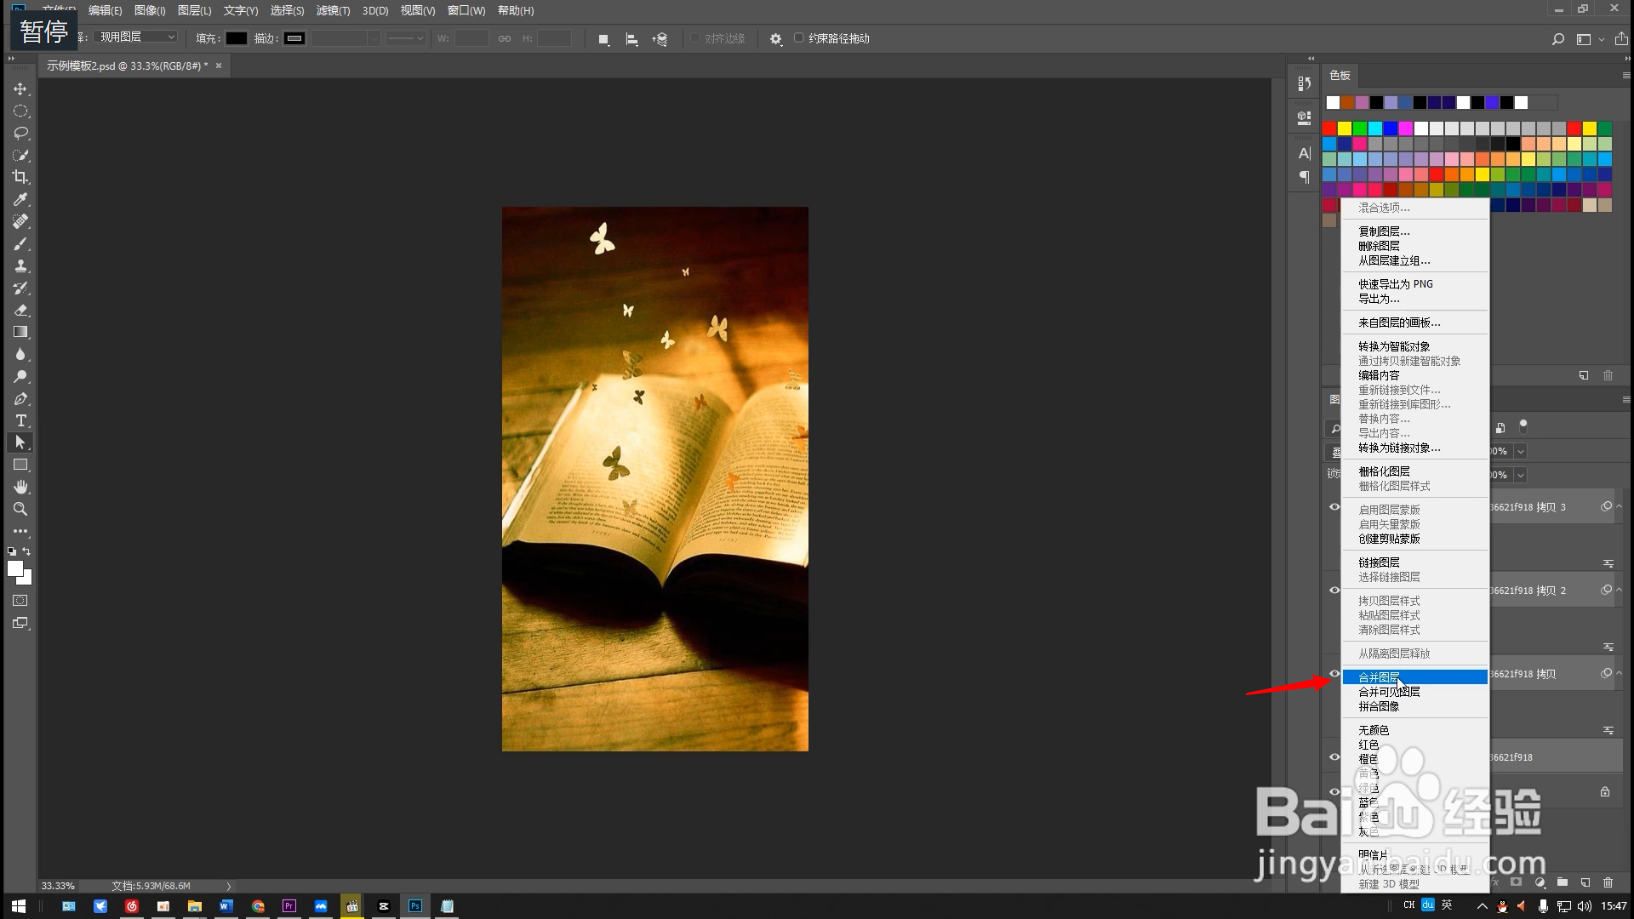Image resolution: width=1634 pixels, height=919 pixels.
Task: Open the 现用图层 selection dropdown
Action: click(137, 37)
